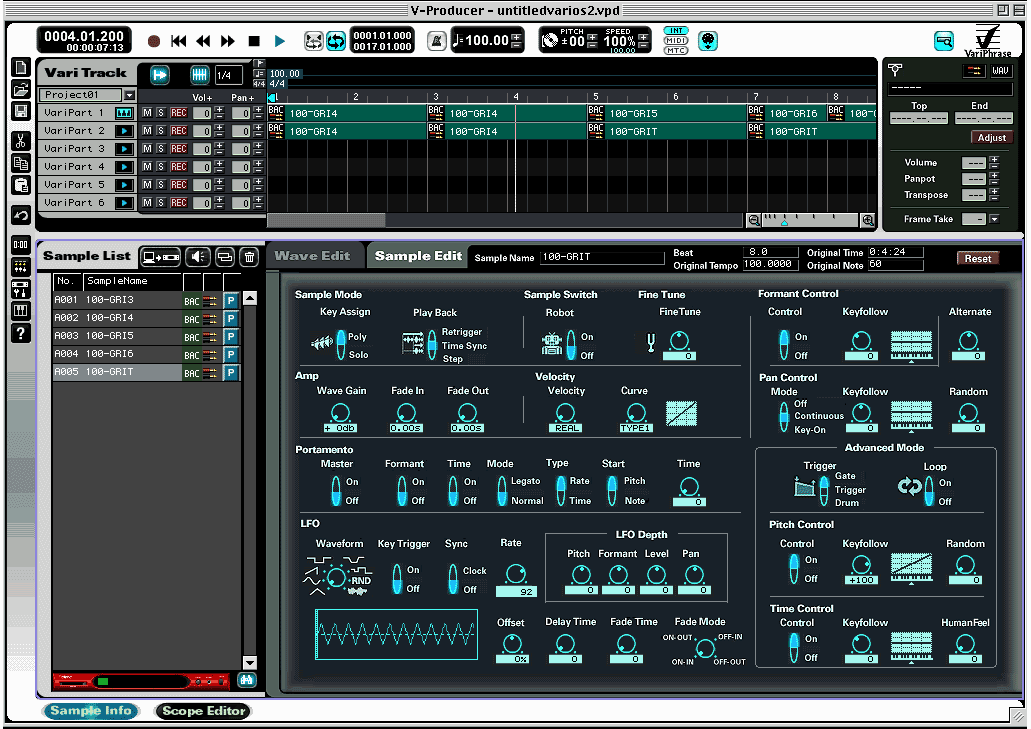Toggle Formant Control On/Off switch
Viewport: 1031px width, 729px height.
pyautogui.click(x=784, y=344)
